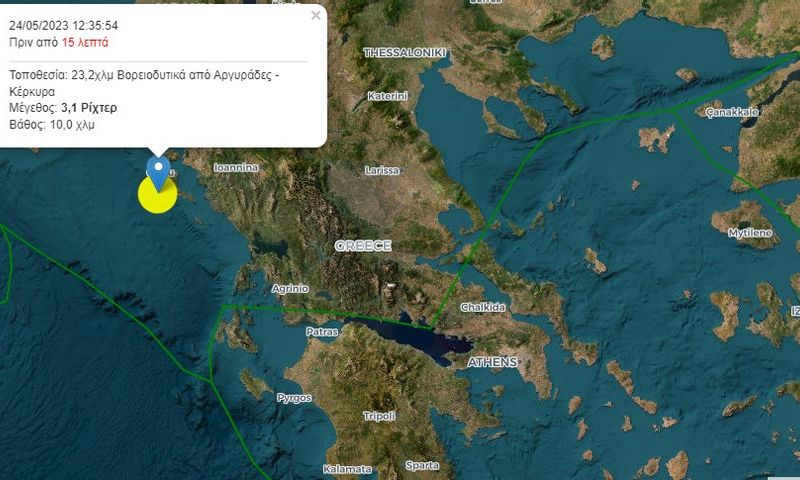The height and width of the screenshot is (480, 800).
Task: Click the '3,1 Ρίχτερ' magnitude text
Action: click(89, 108)
